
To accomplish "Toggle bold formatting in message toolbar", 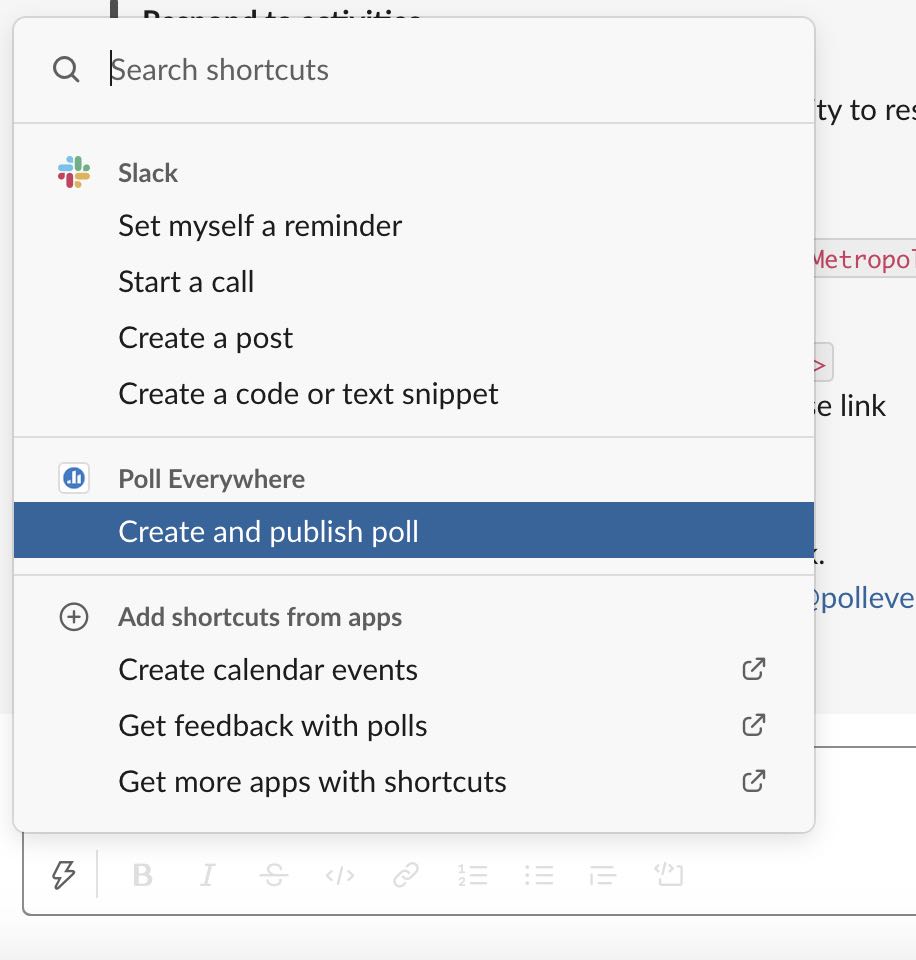I will (x=142, y=876).
